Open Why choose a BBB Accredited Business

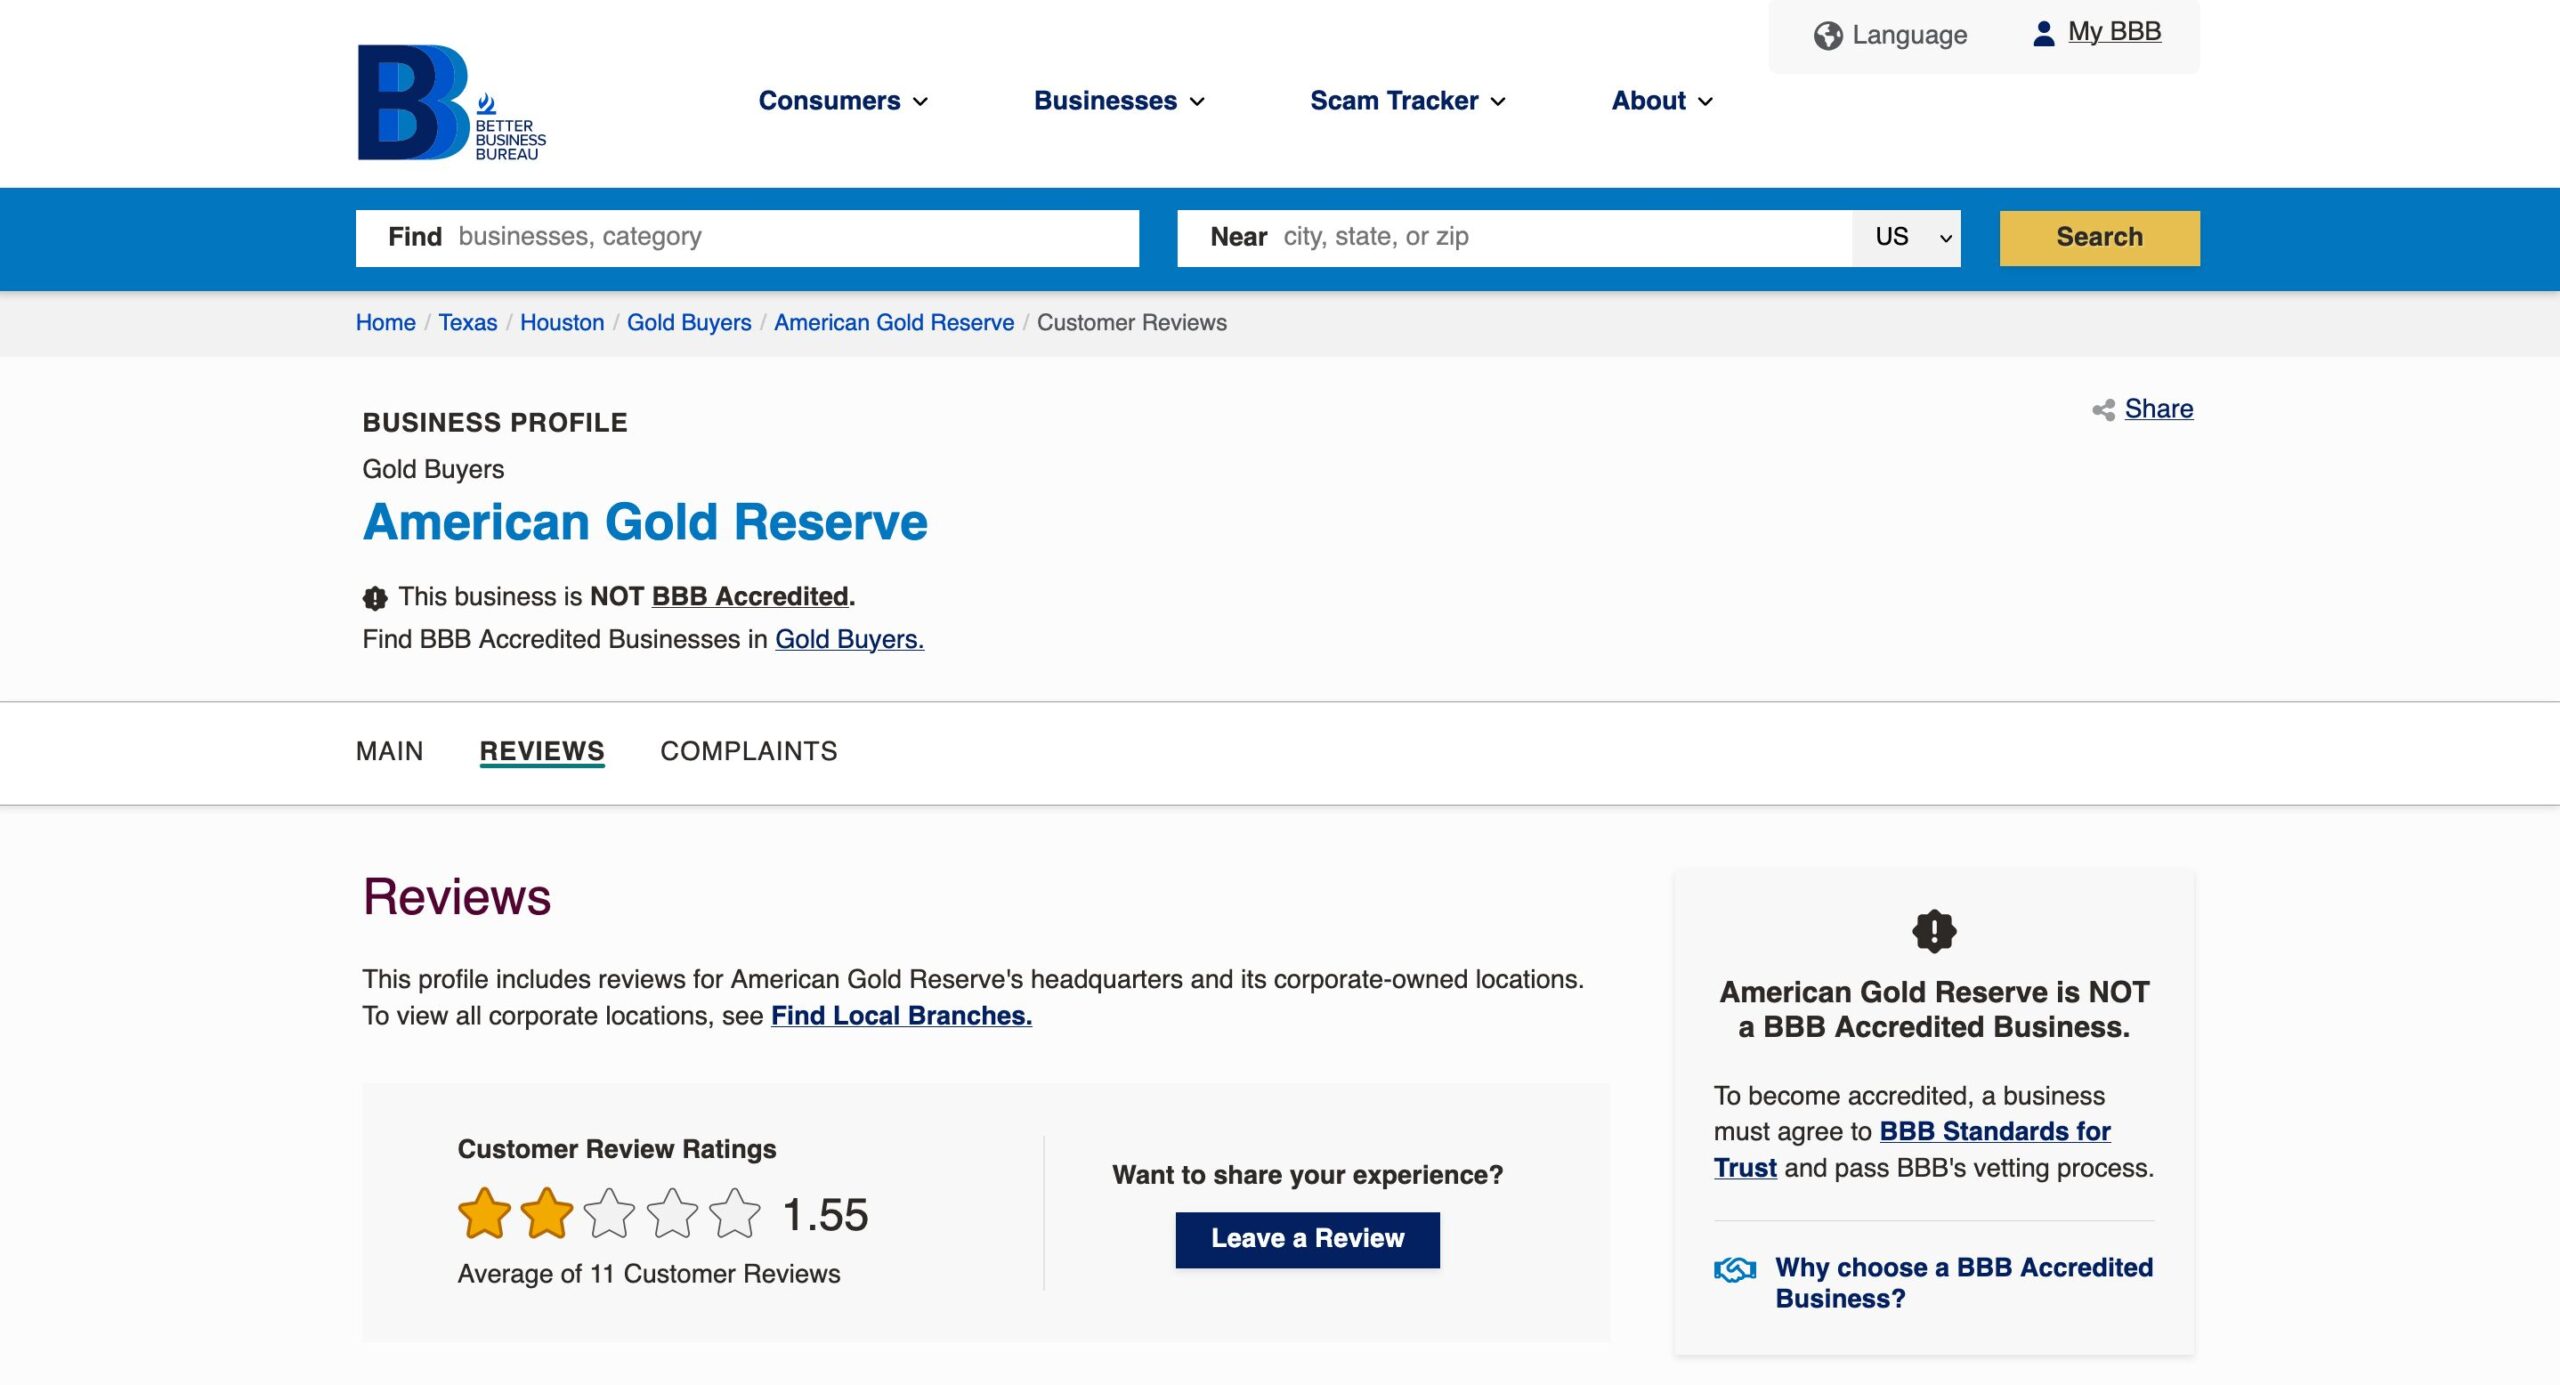[x=1964, y=1283]
